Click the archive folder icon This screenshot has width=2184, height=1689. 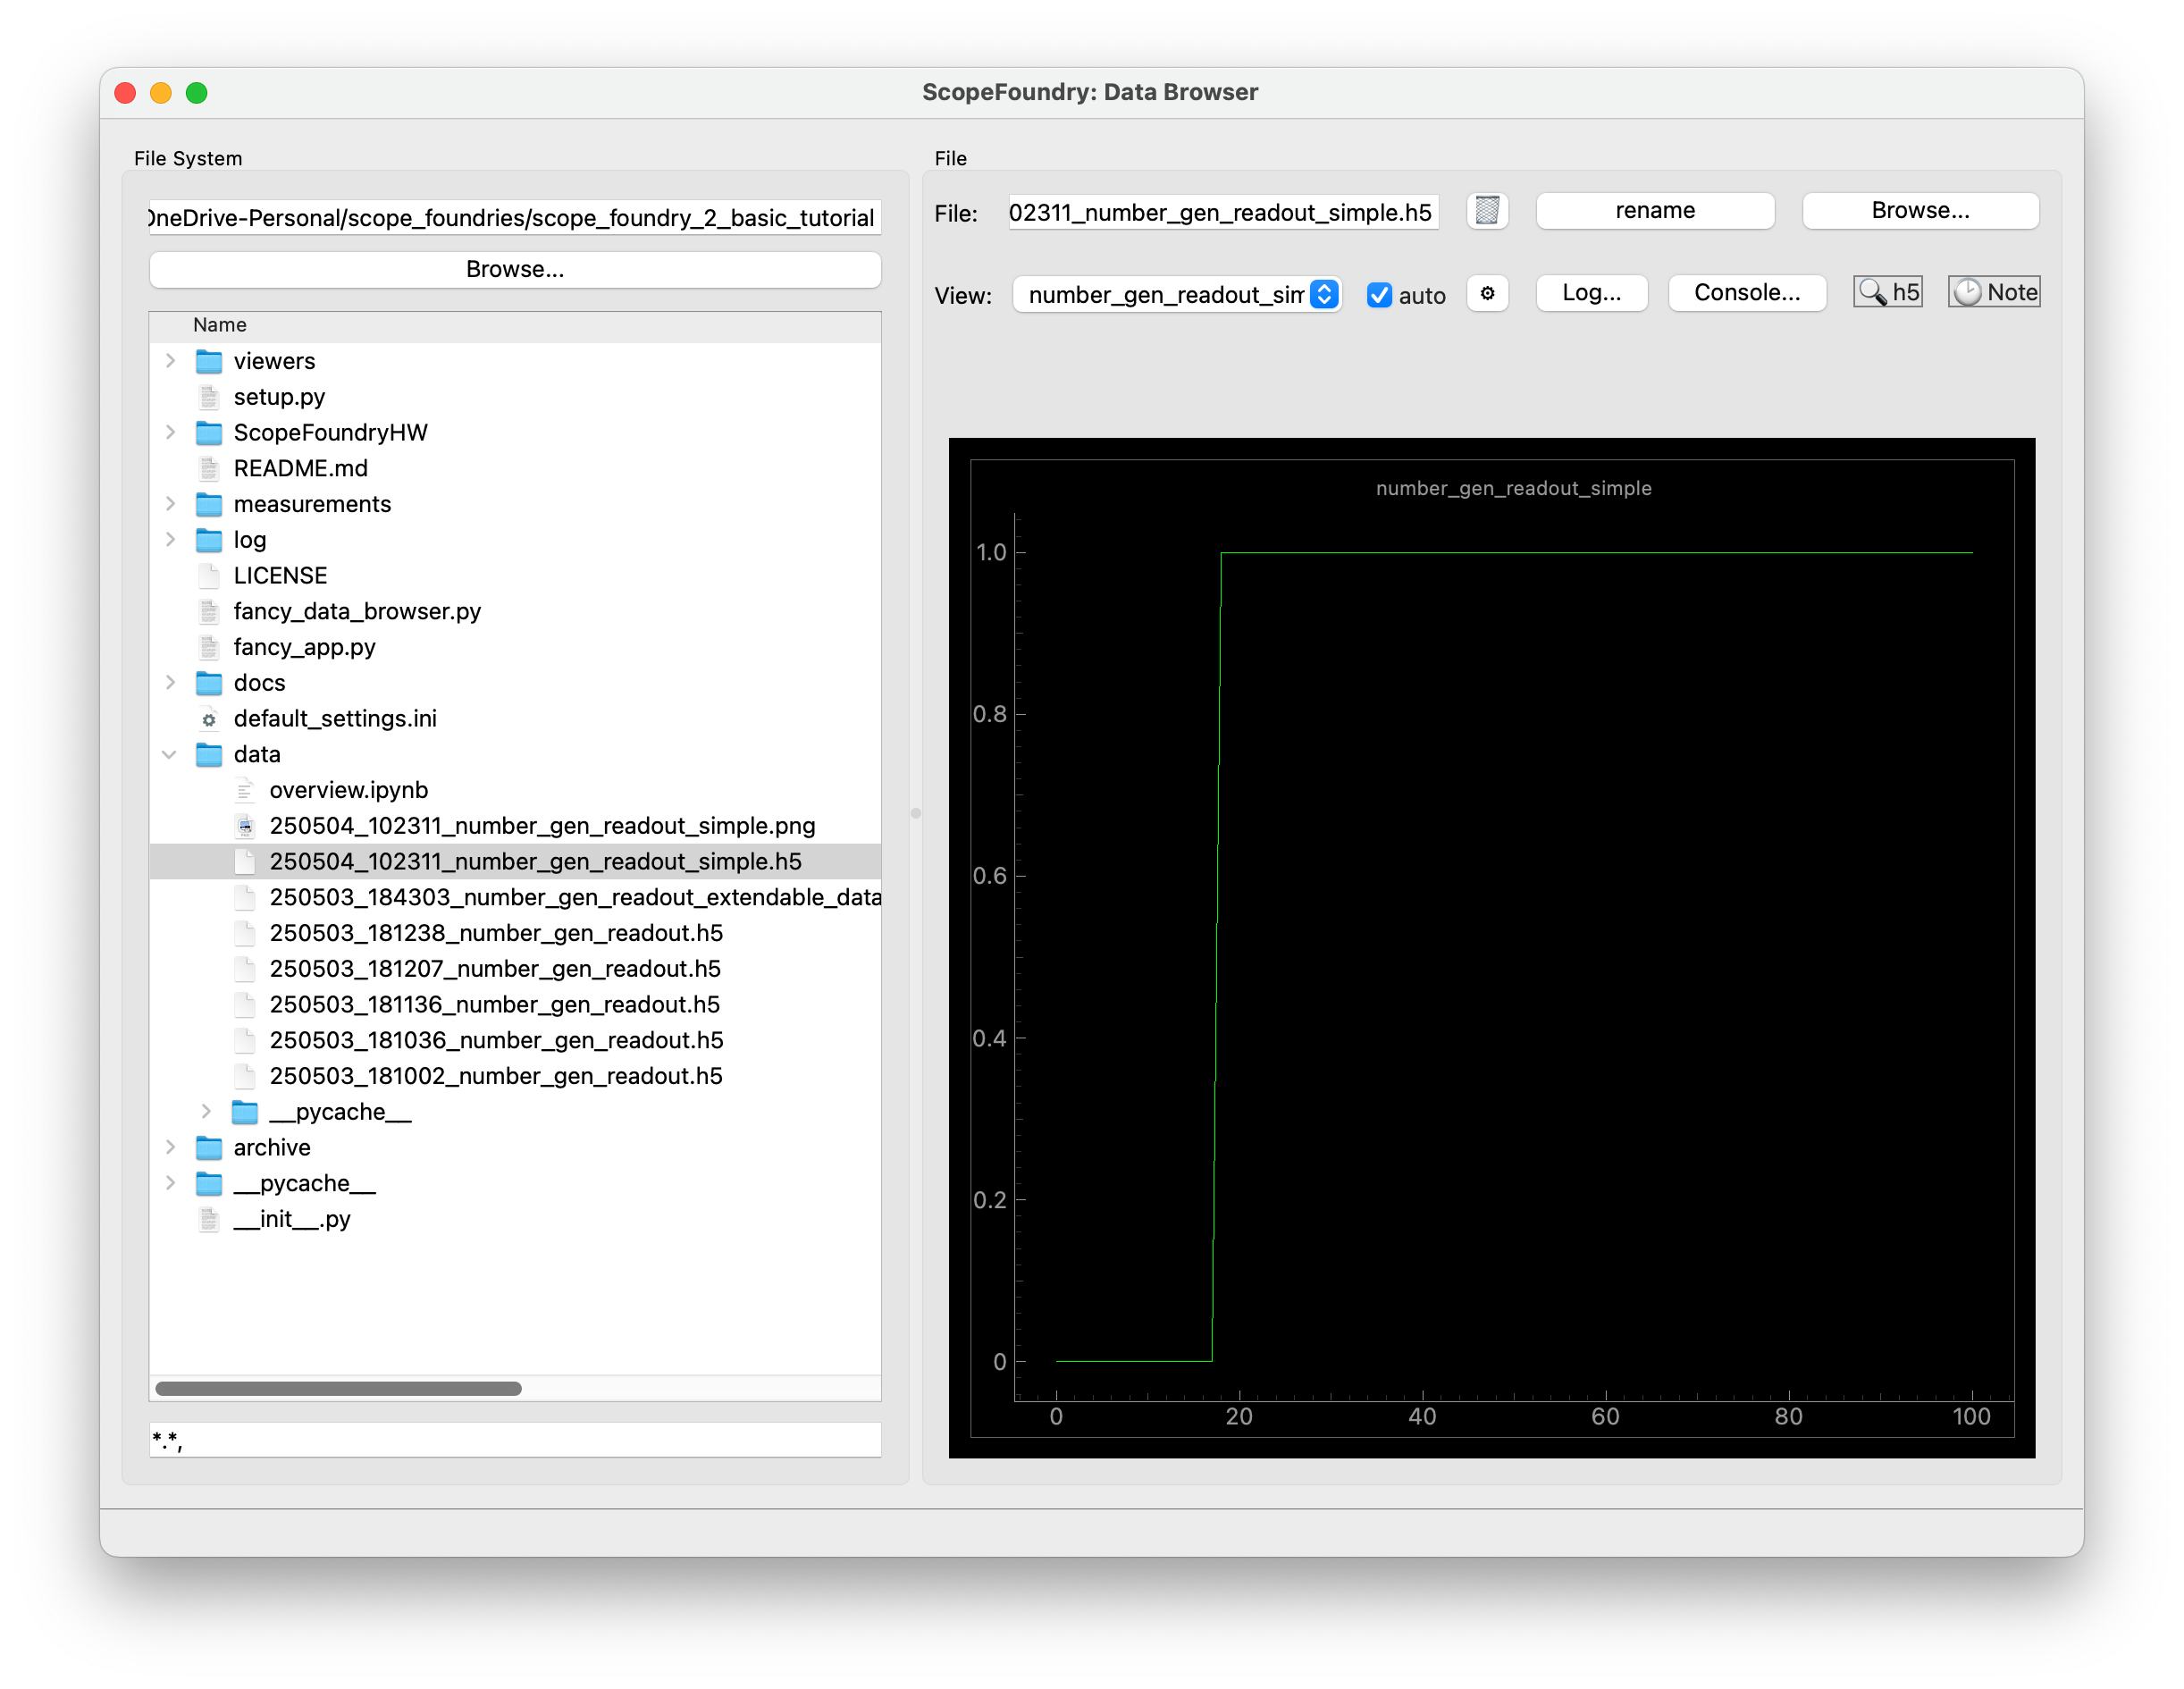click(209, 1147)
